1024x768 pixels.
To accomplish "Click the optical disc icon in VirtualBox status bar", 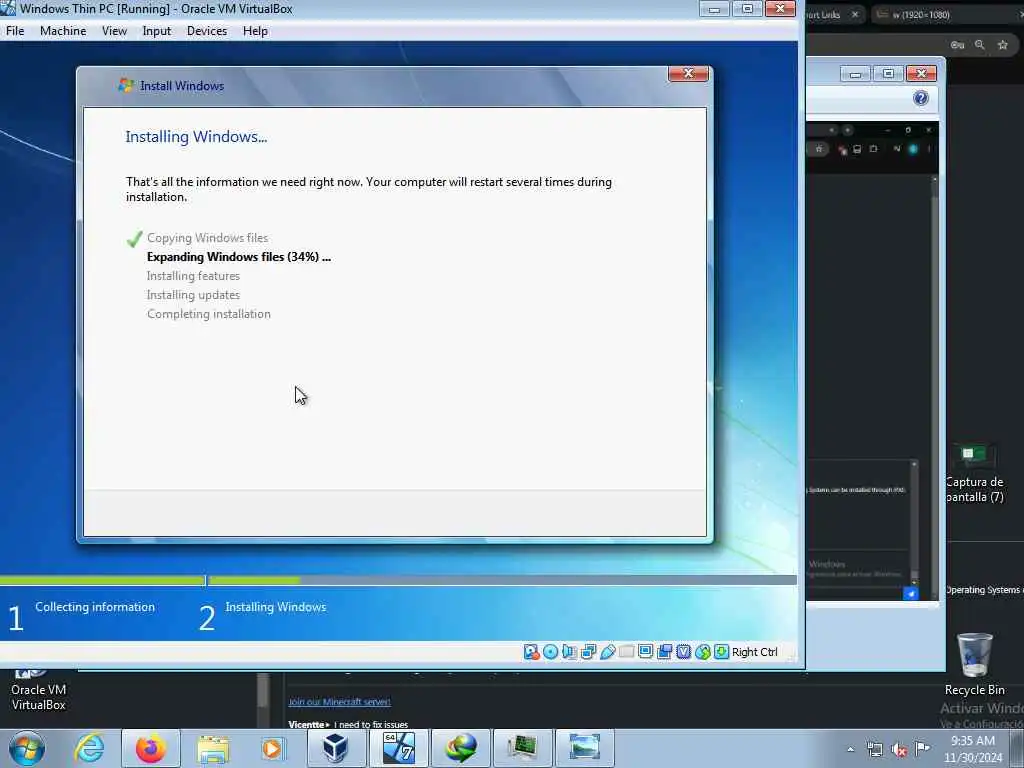I will 551,652.
